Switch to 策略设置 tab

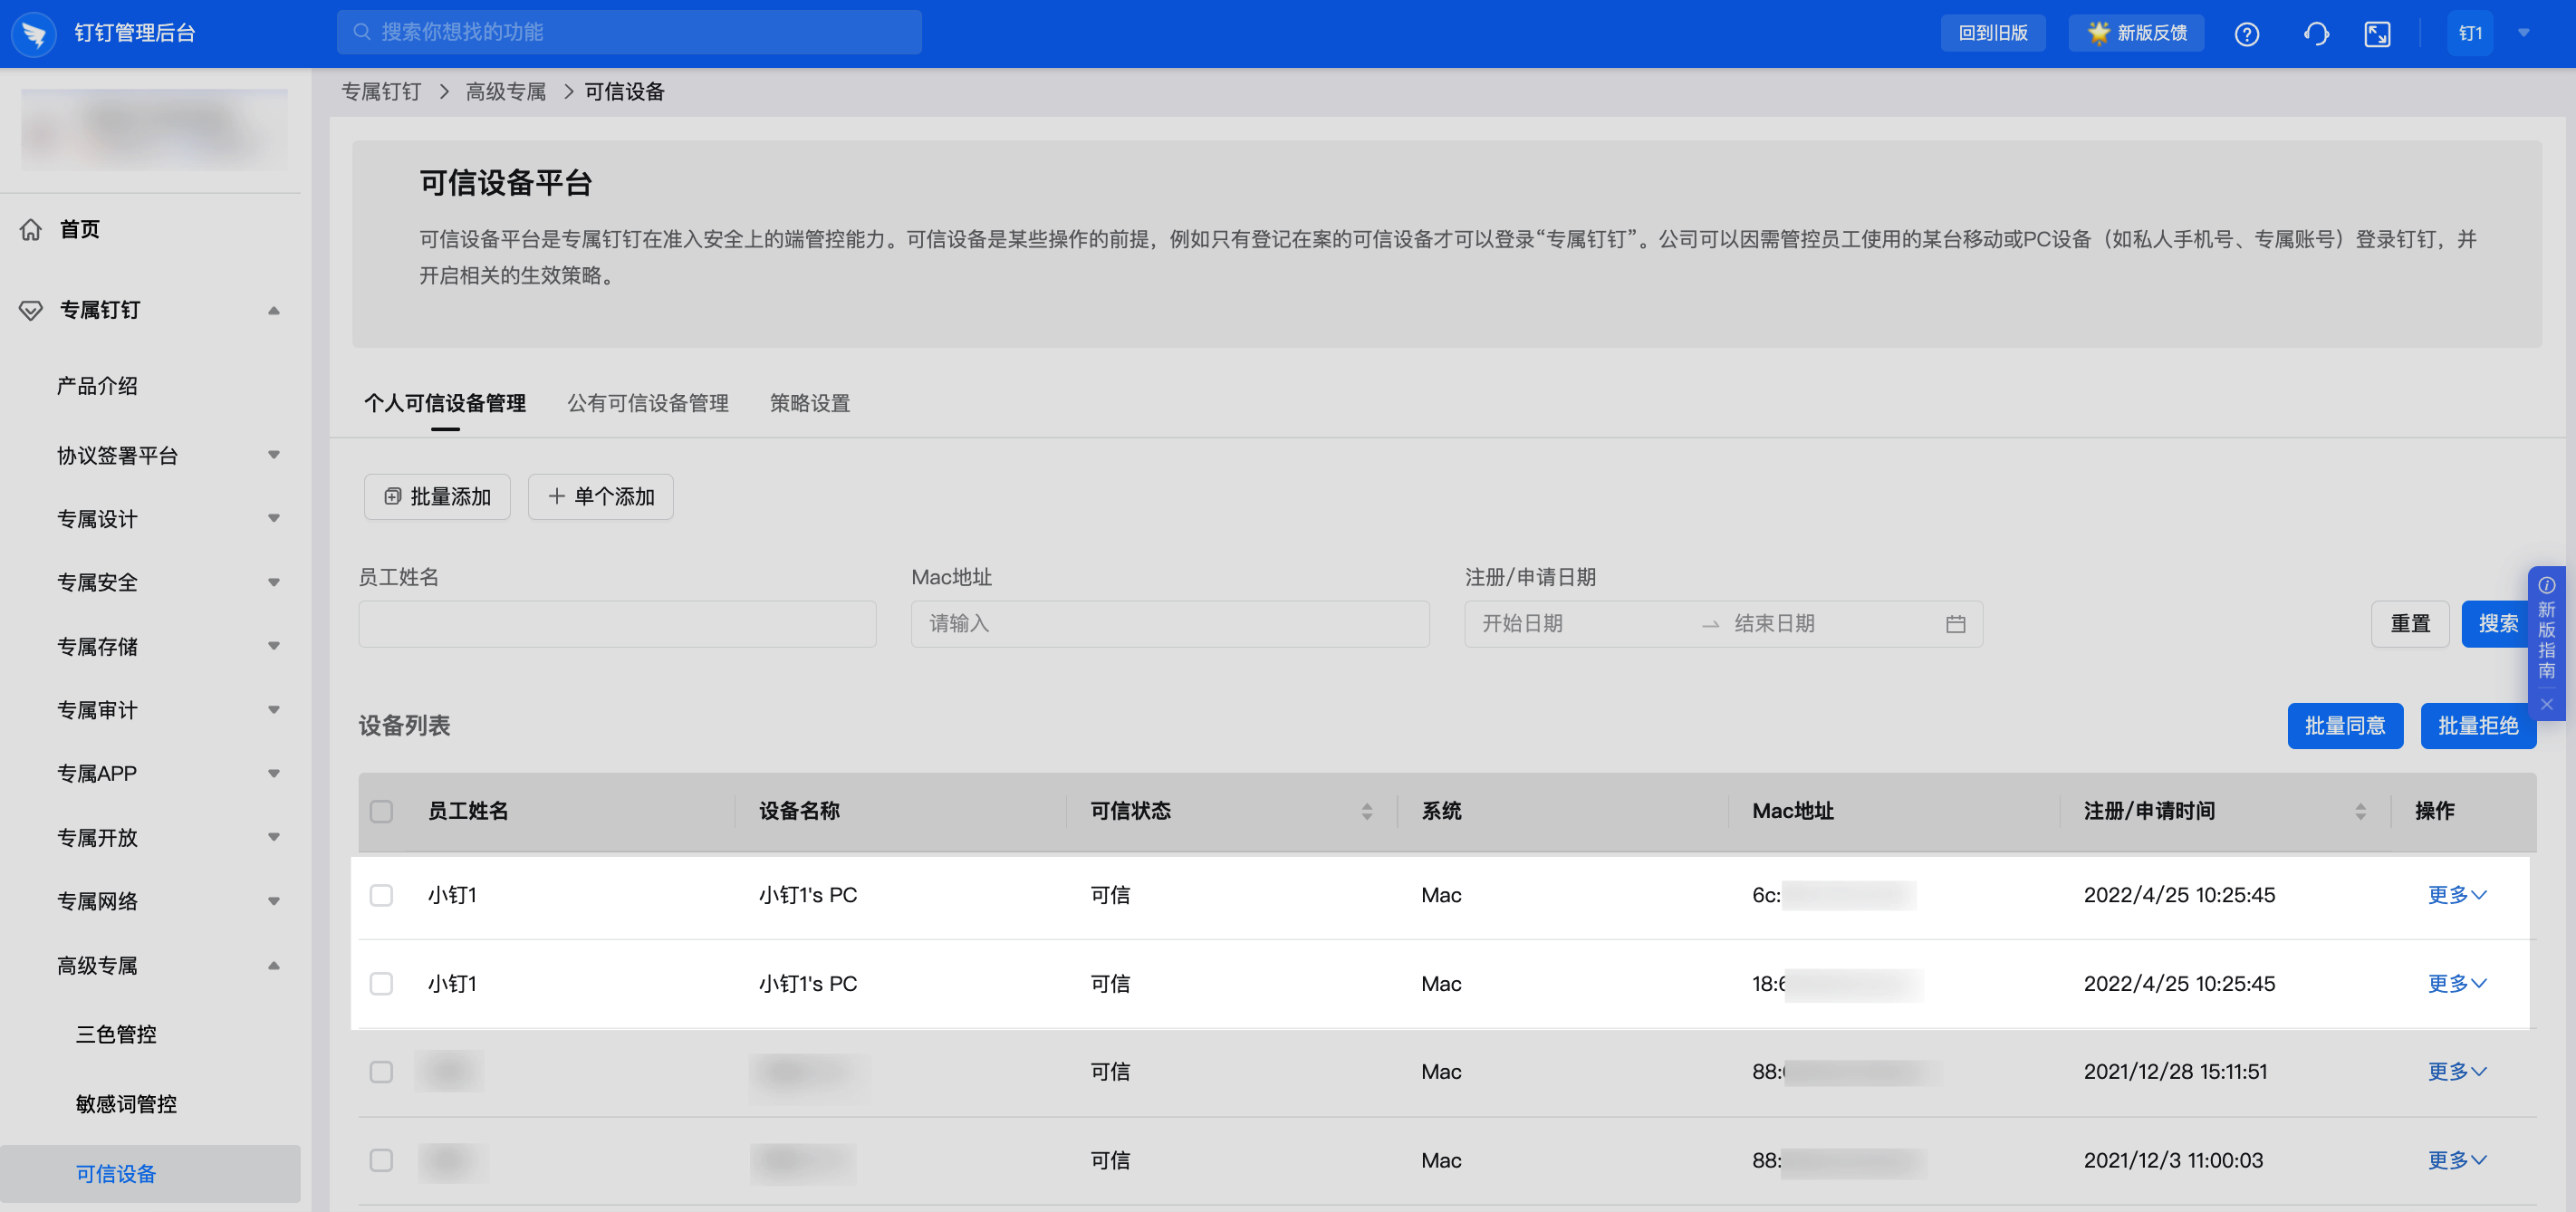pos(809,403)
